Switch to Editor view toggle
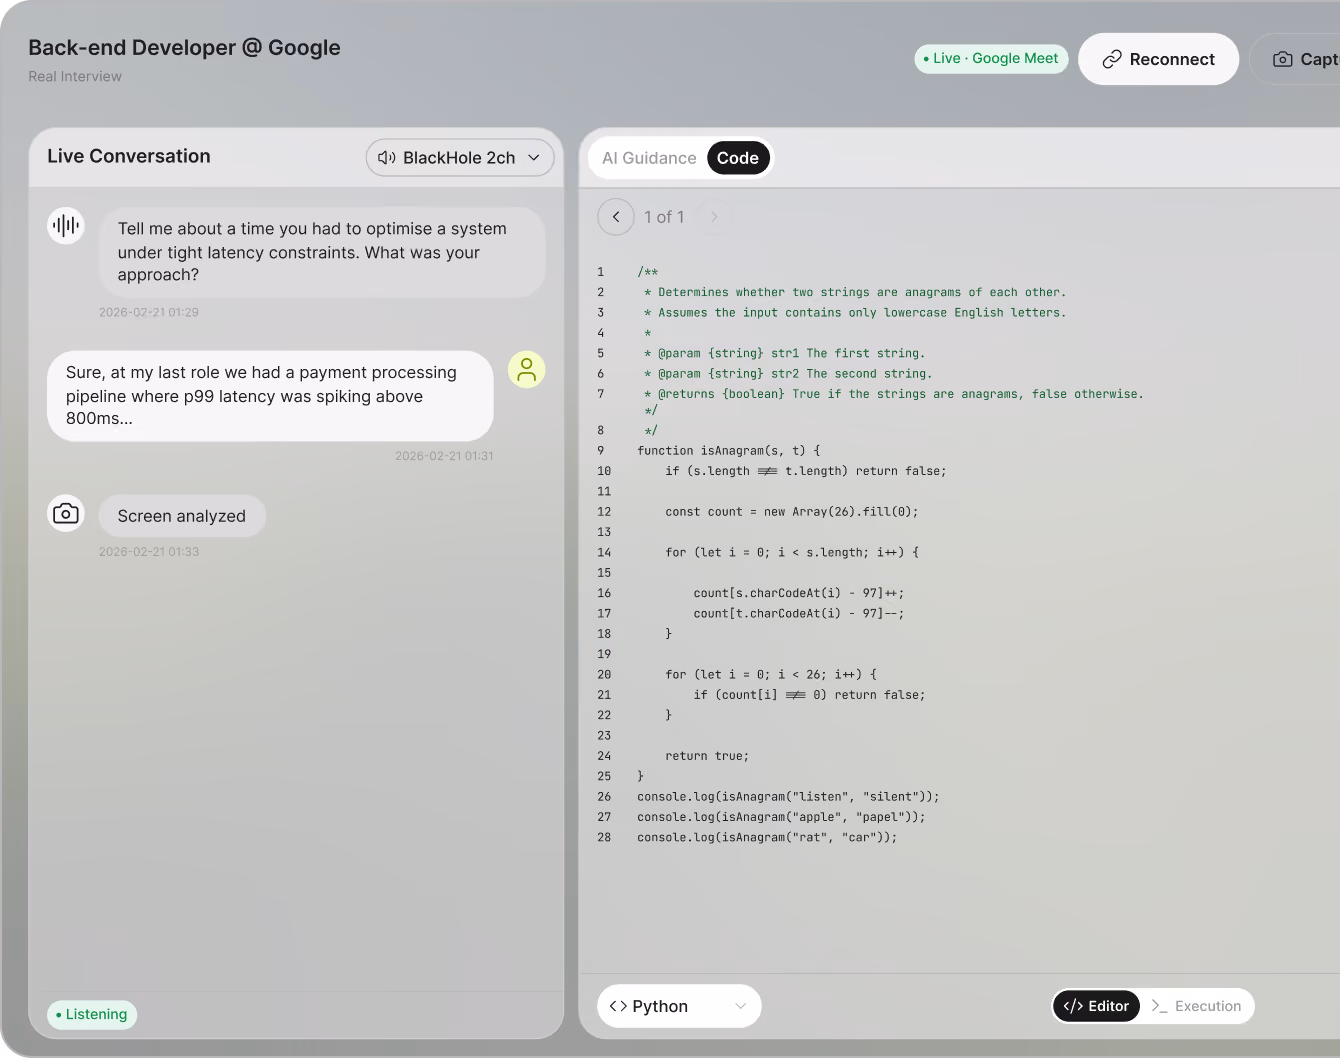Image resolution: width=1340 pixels, height=1058 pixels. (1096, 1006)
